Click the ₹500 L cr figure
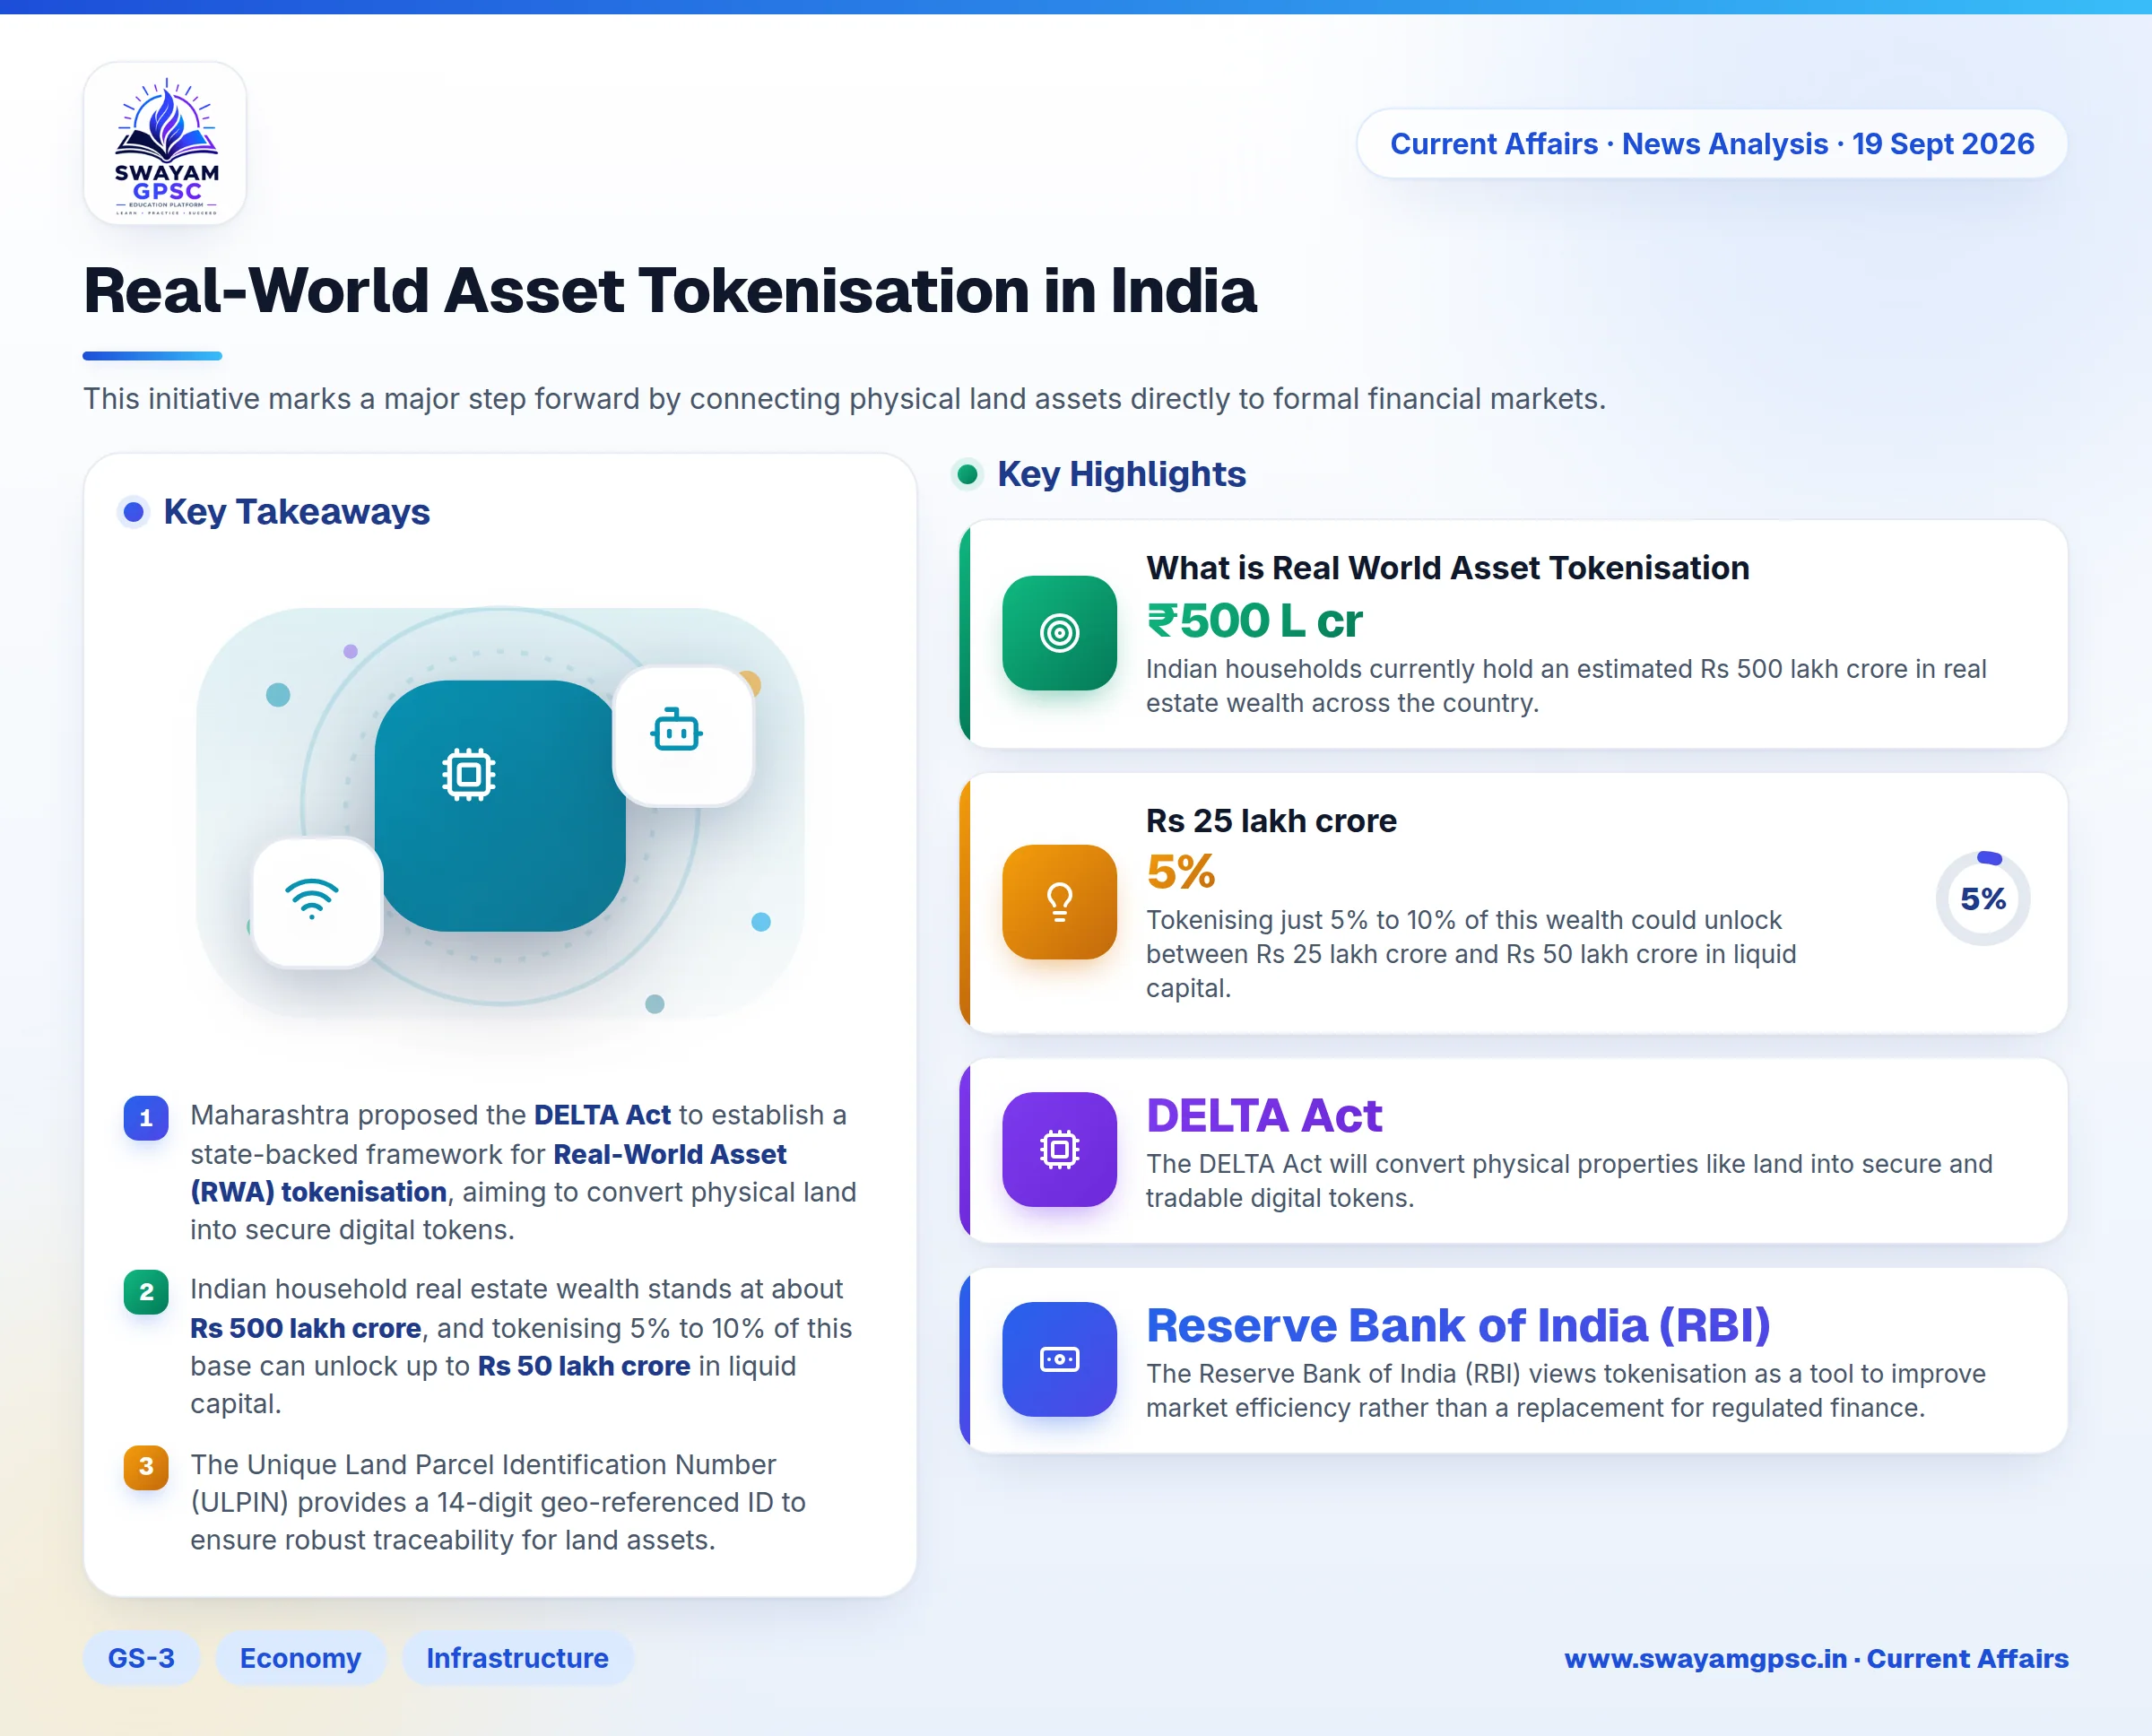This screenshot has width=2152, height=1736. pyautogui.click(x=1255, y=621)
